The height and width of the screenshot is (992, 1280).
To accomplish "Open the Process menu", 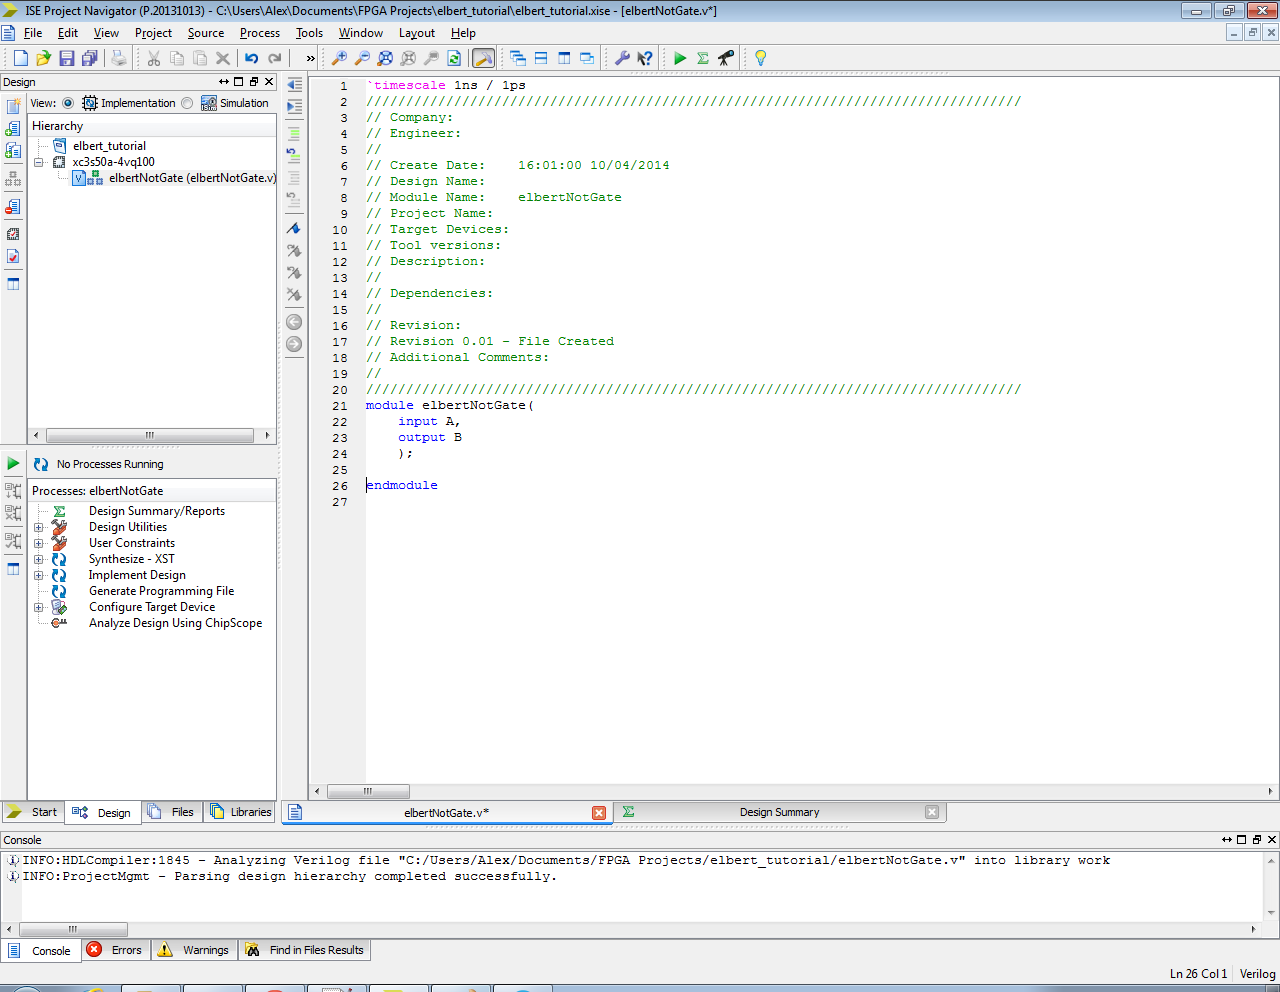I will (x=259, y=33).
